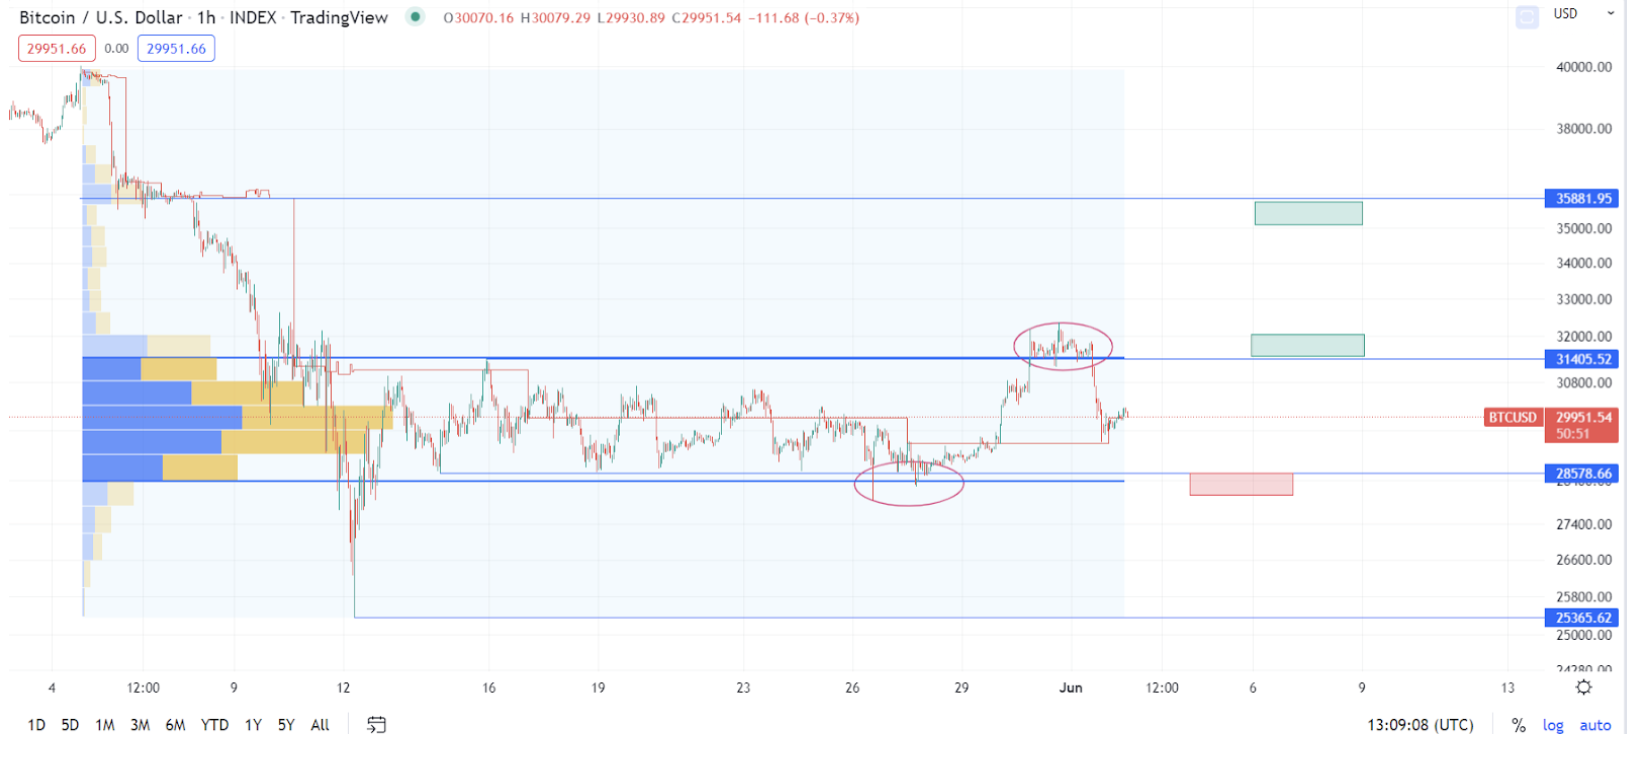Click the fullscreen frame icon beside USD
Image resolution: width=1634 pixels, height=762 pixels.
1526,17
